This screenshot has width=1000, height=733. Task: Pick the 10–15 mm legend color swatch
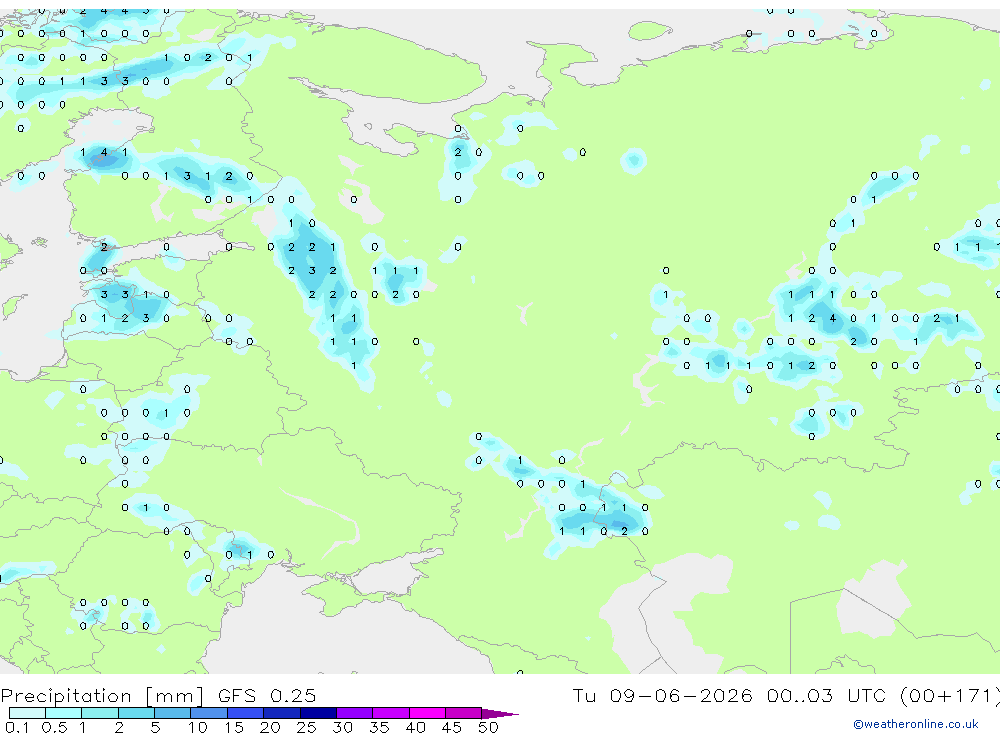(x=209, y=713)
